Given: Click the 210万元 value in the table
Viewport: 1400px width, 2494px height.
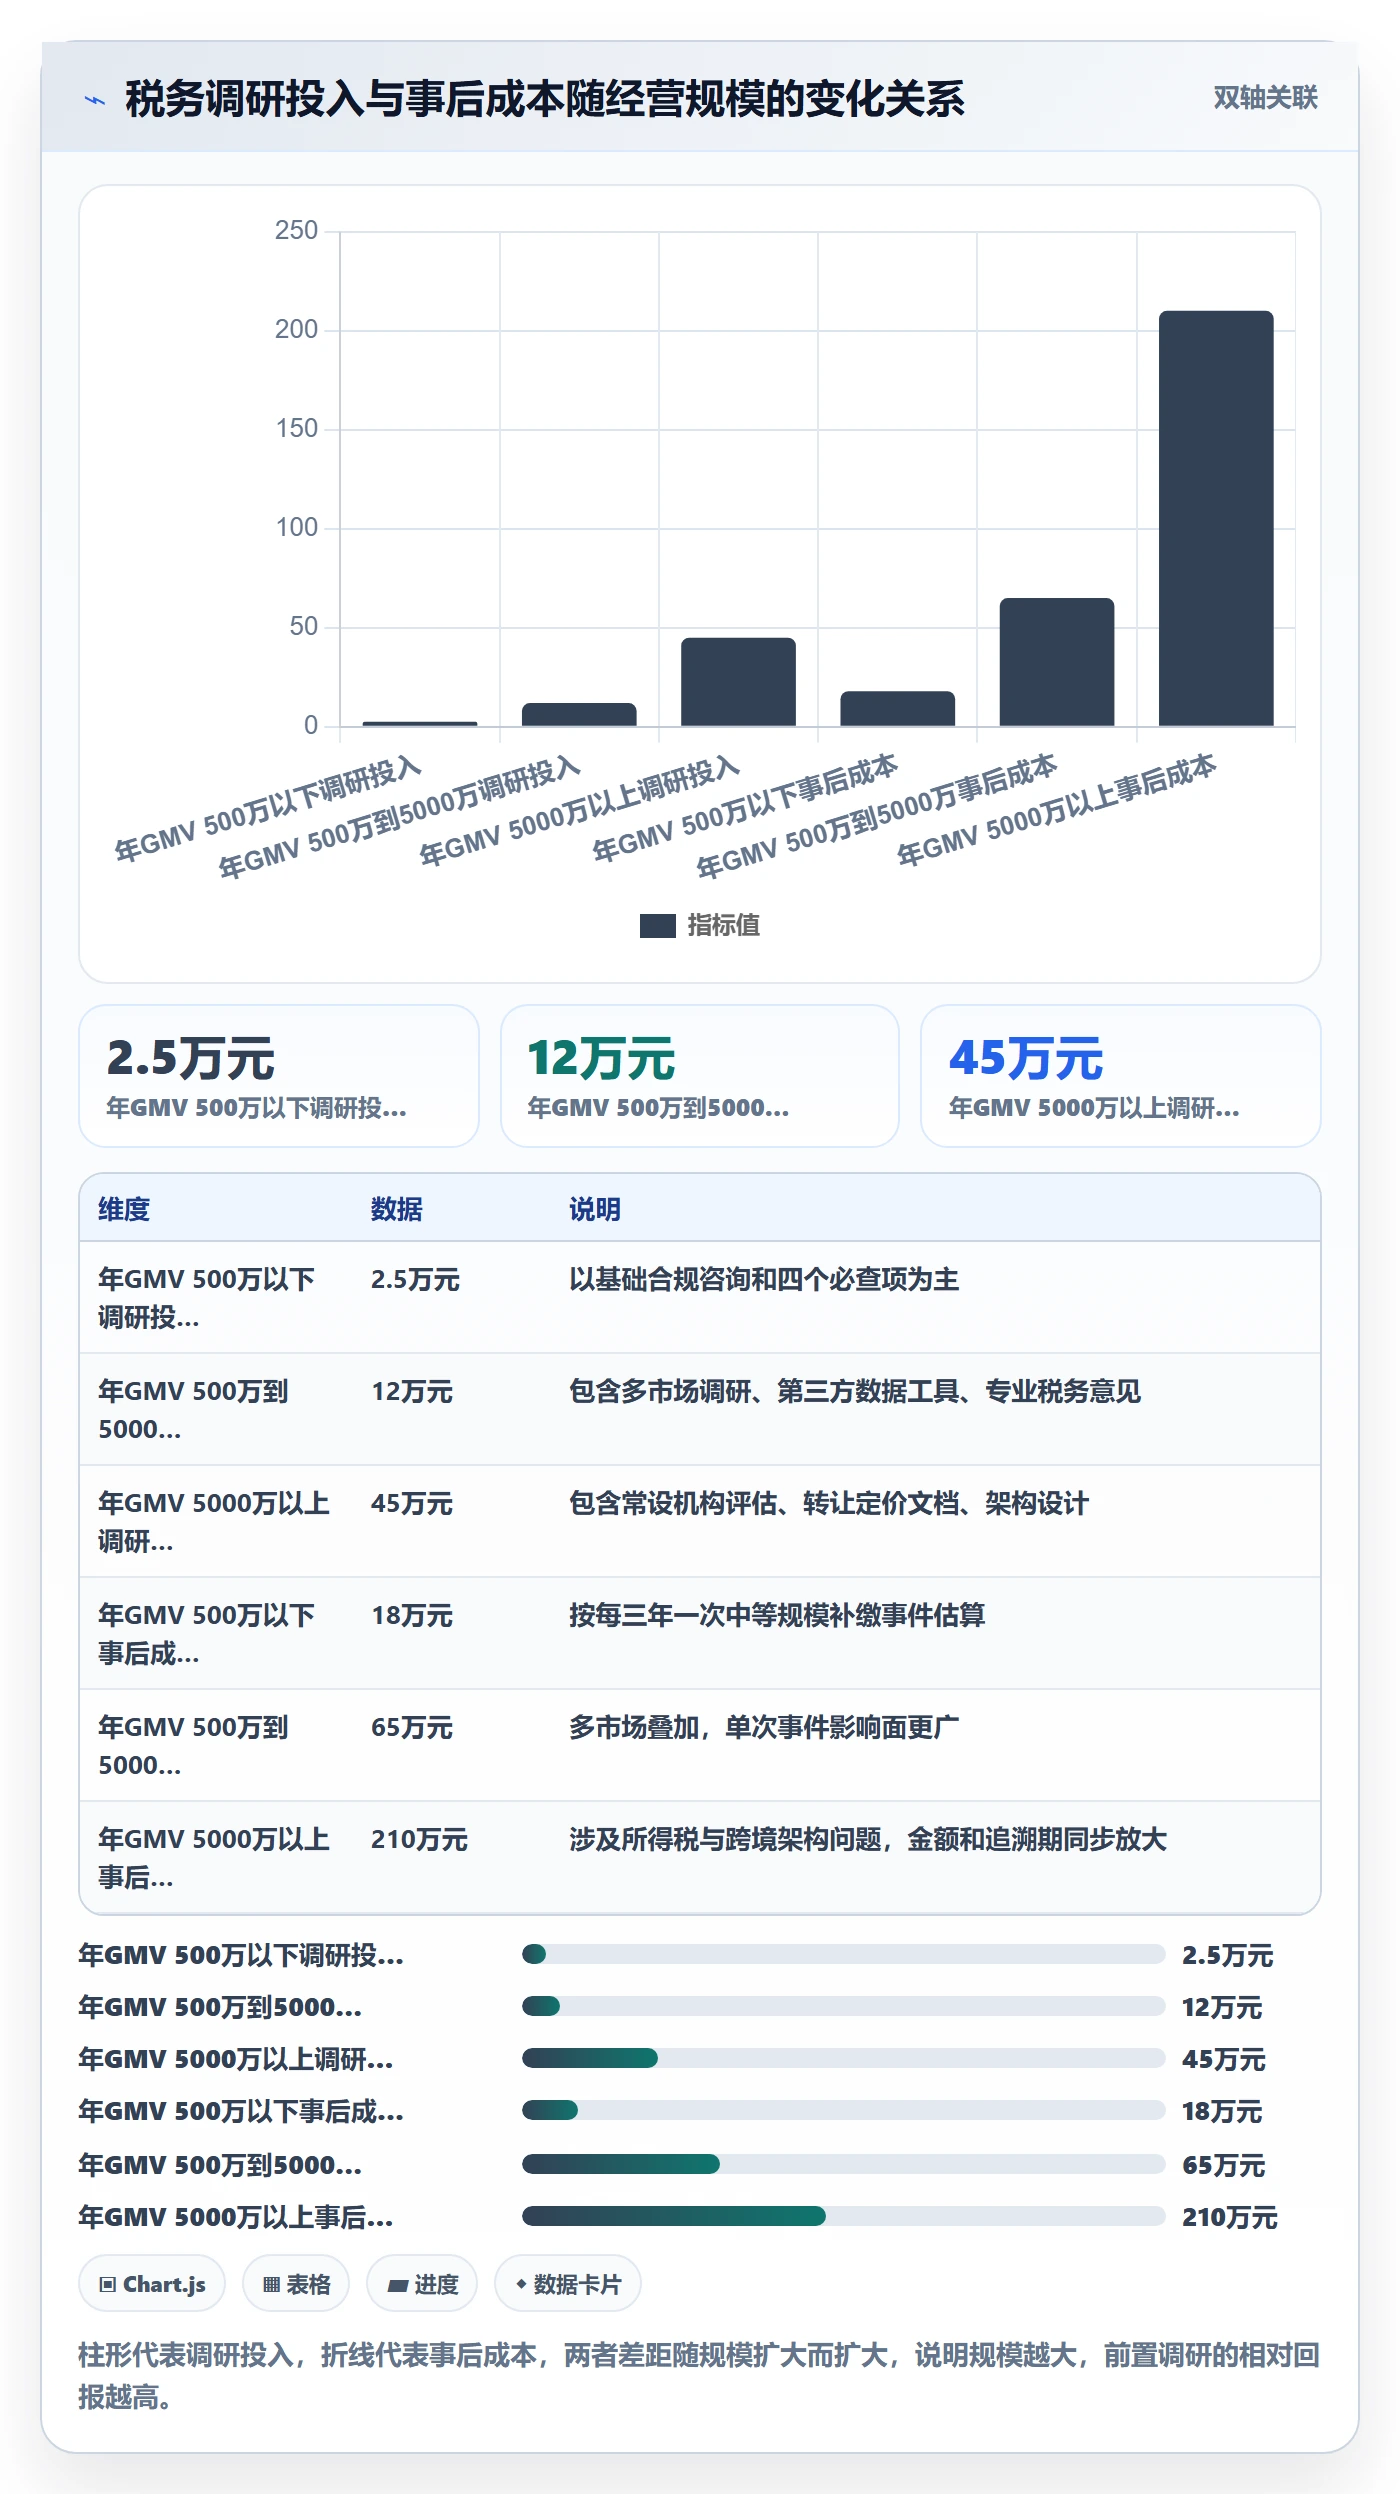Looking at the screenshot, I should [x=419, y=1839].
